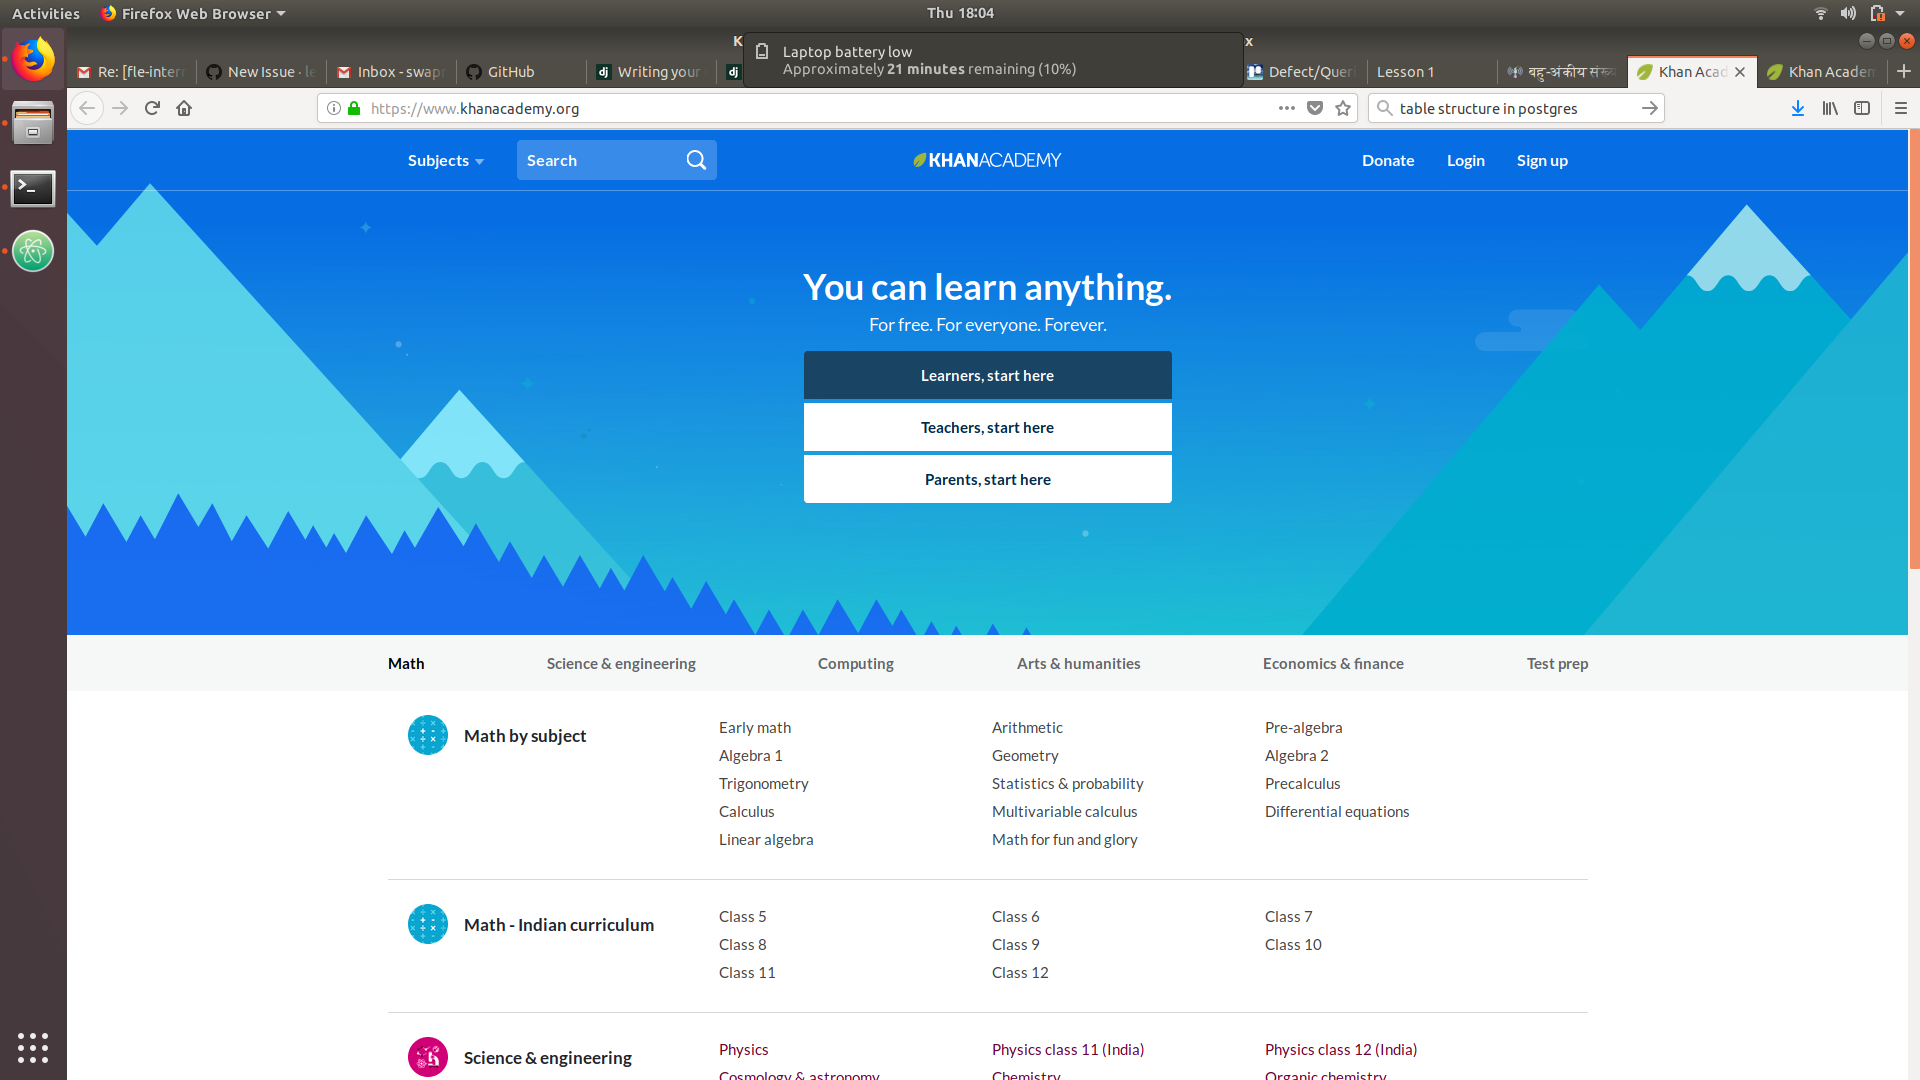Click the Firefox reload page icon
The image size is (1920, 1080).
[152, 108]
